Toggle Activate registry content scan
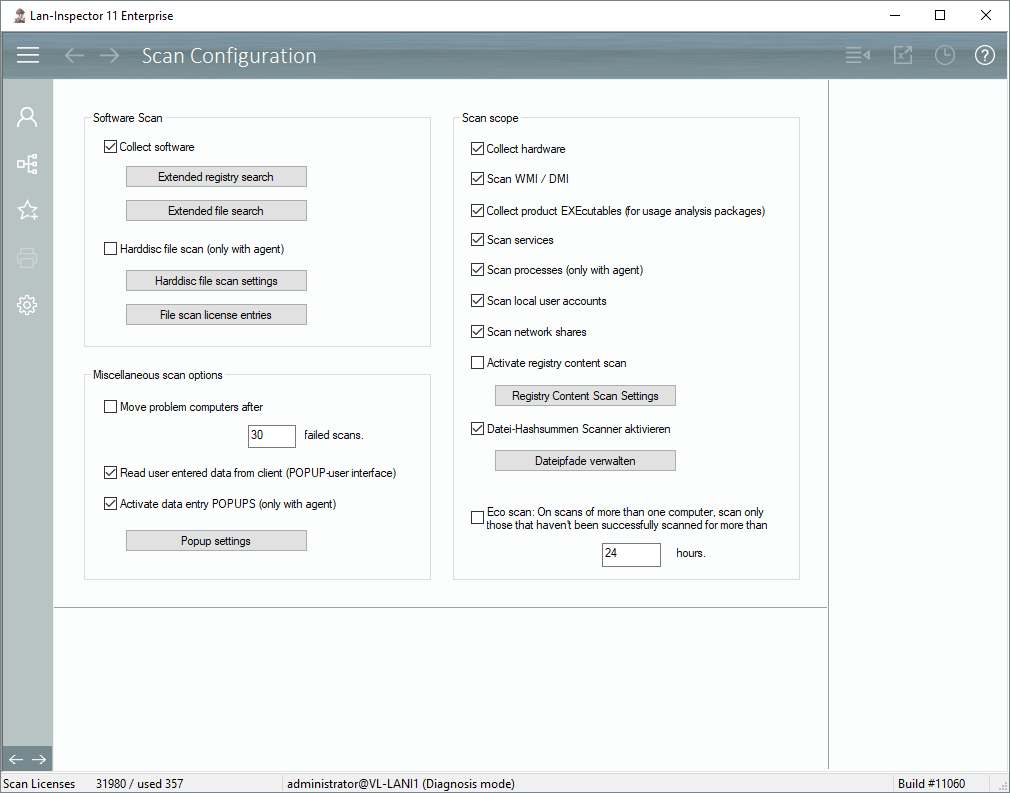 [x=478, y=363]
